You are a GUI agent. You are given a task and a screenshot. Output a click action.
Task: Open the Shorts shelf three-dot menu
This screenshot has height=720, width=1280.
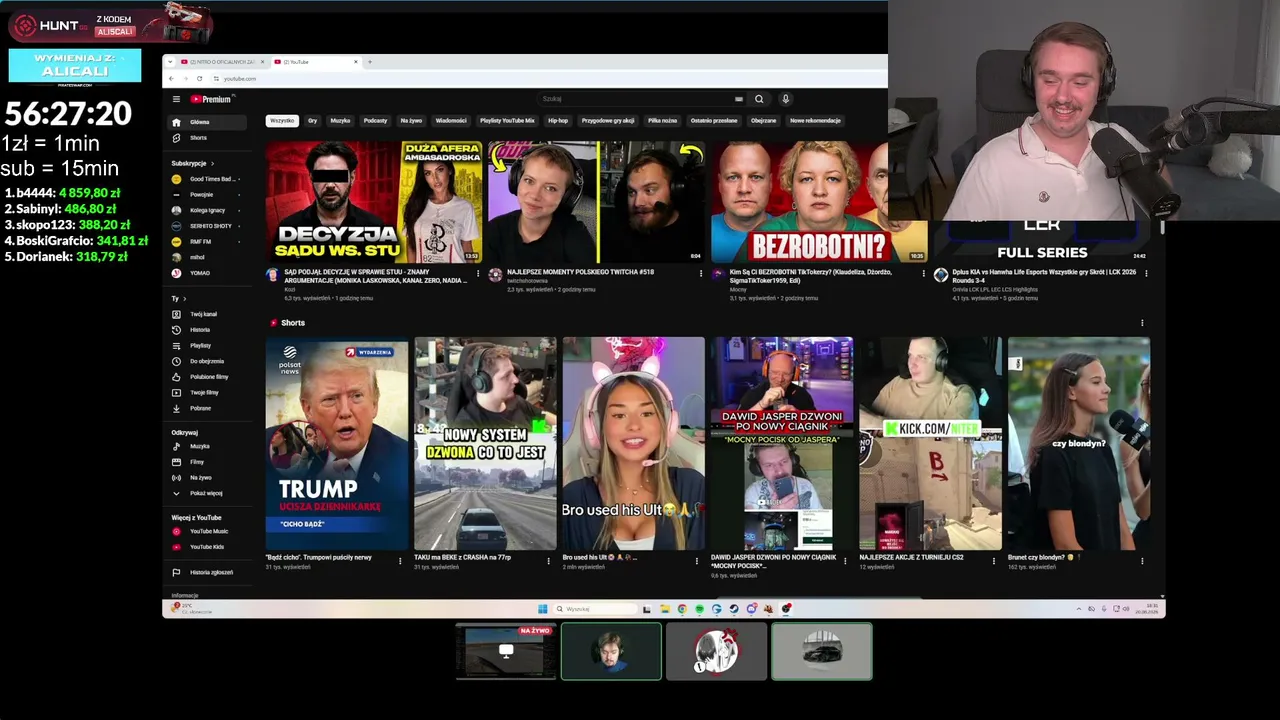click(1142, 323)
